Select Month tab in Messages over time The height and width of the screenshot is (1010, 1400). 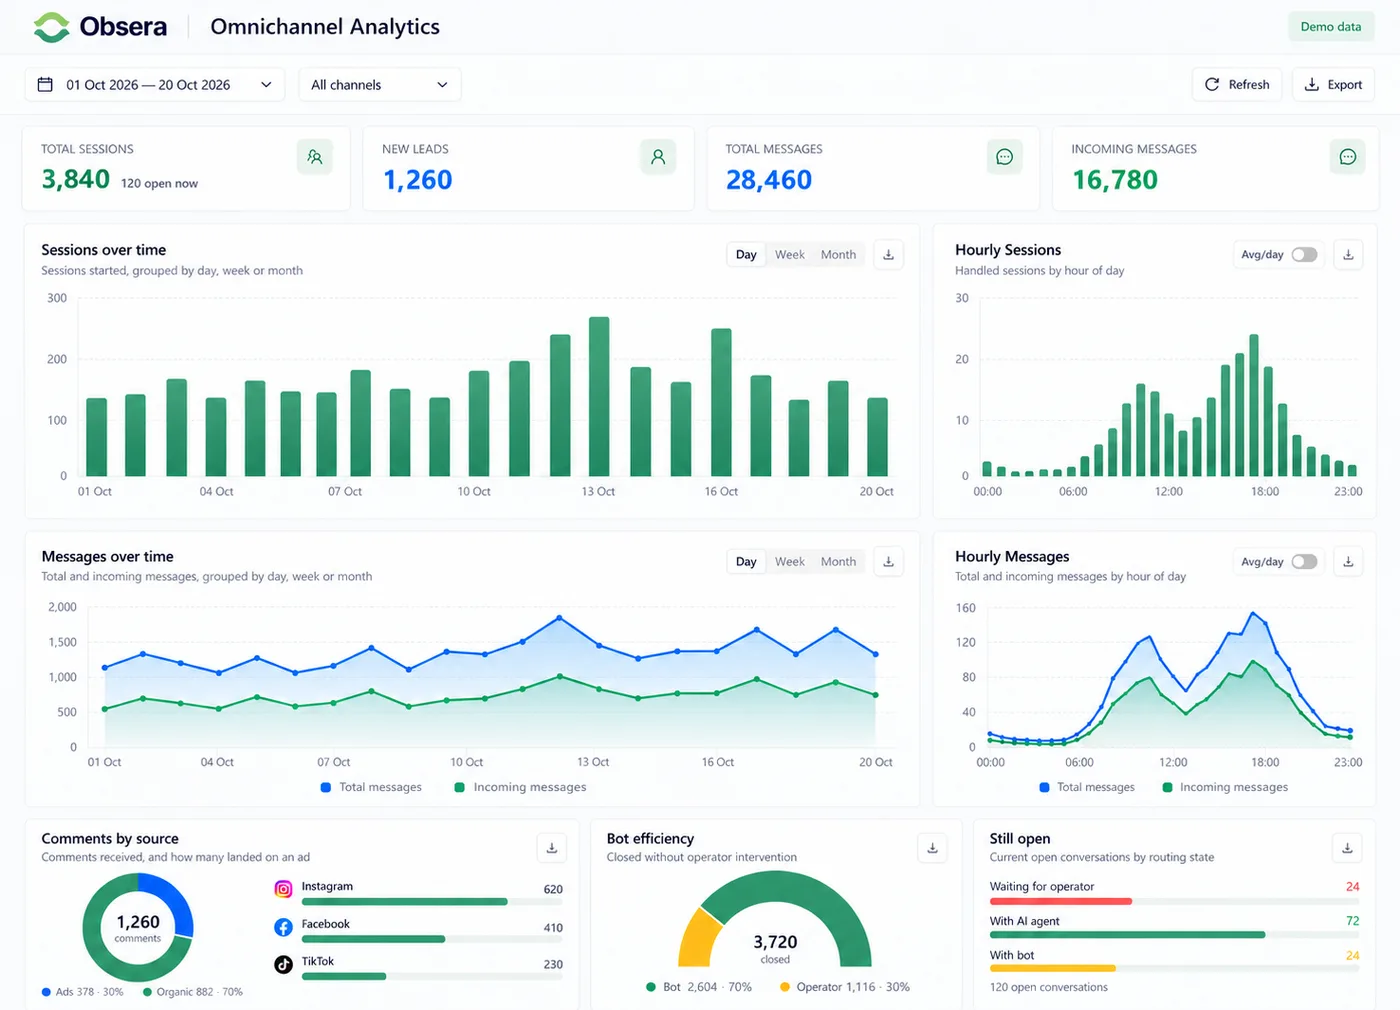[x=838, y=562]
